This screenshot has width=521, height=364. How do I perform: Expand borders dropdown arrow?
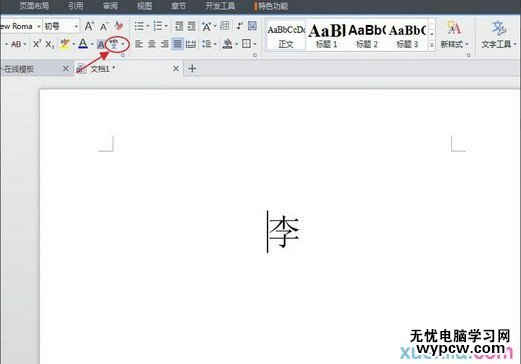[x=255, y=44]
